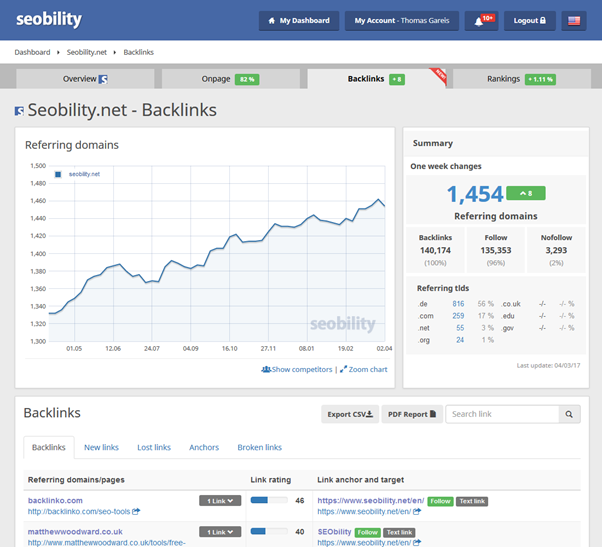This screenshot has width=602, height=547.
Task: Click the Nofollow total 3,293
Action: [x=556, y=250]
